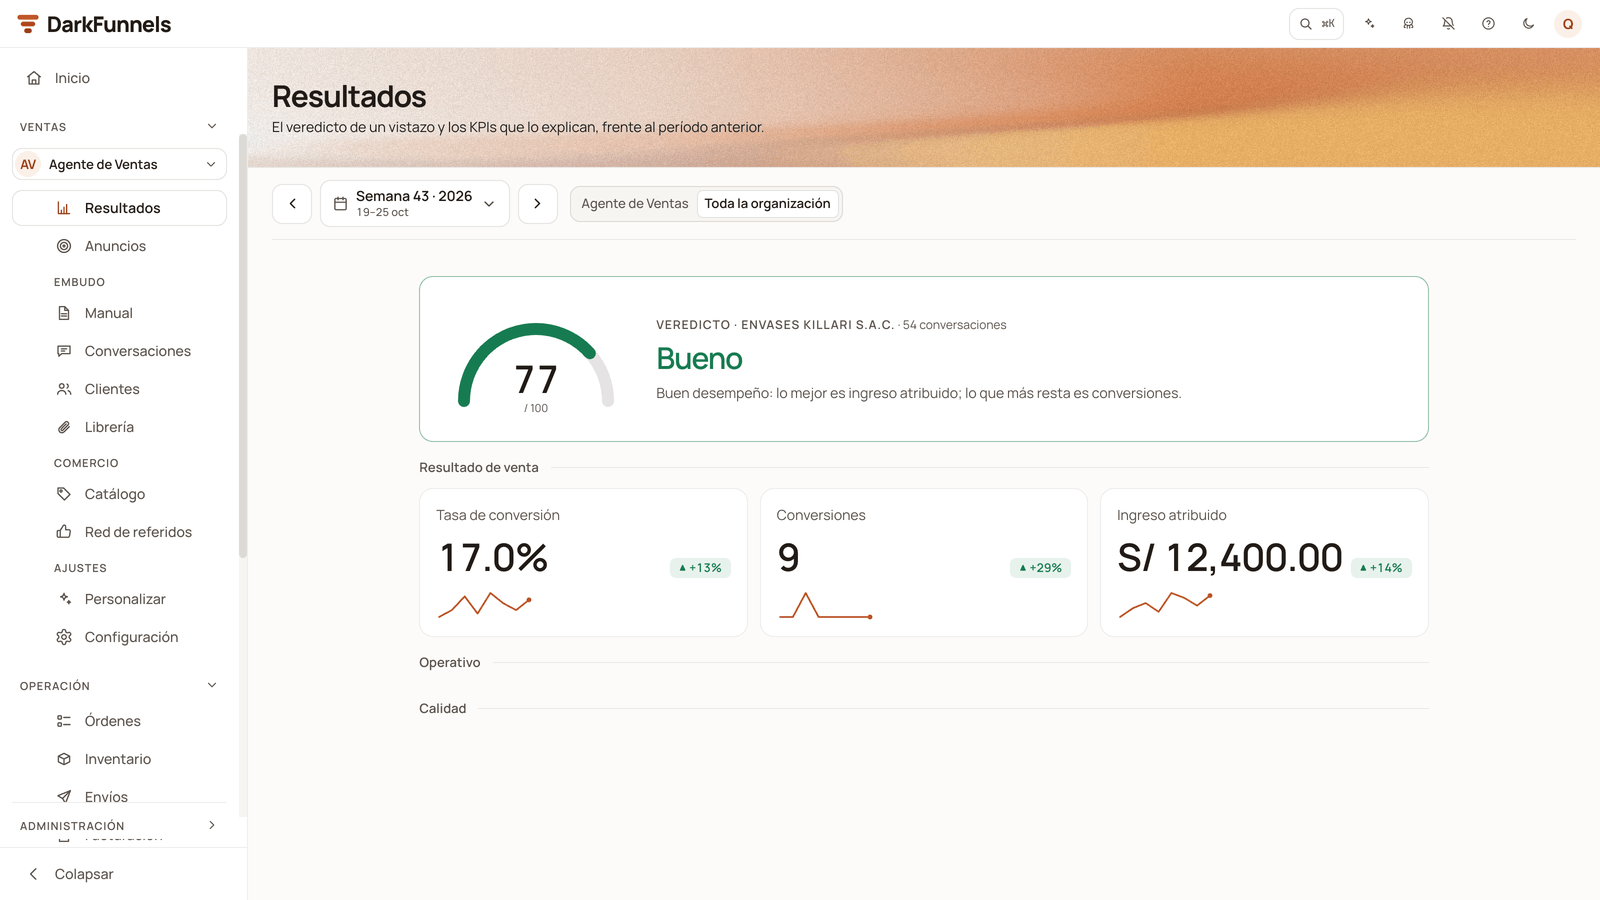Expand the Calidad section
Image resolution: width=1600 pixels, height=900 pixels.
[442, 709]
